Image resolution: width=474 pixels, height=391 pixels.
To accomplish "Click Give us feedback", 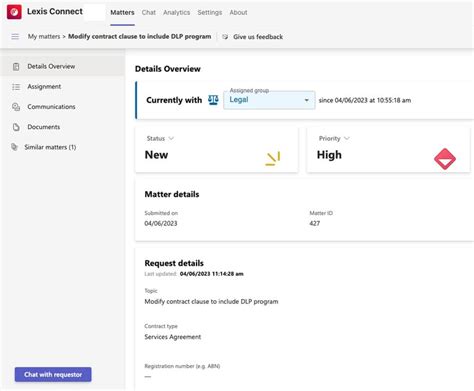I will [x=258, y=37].
